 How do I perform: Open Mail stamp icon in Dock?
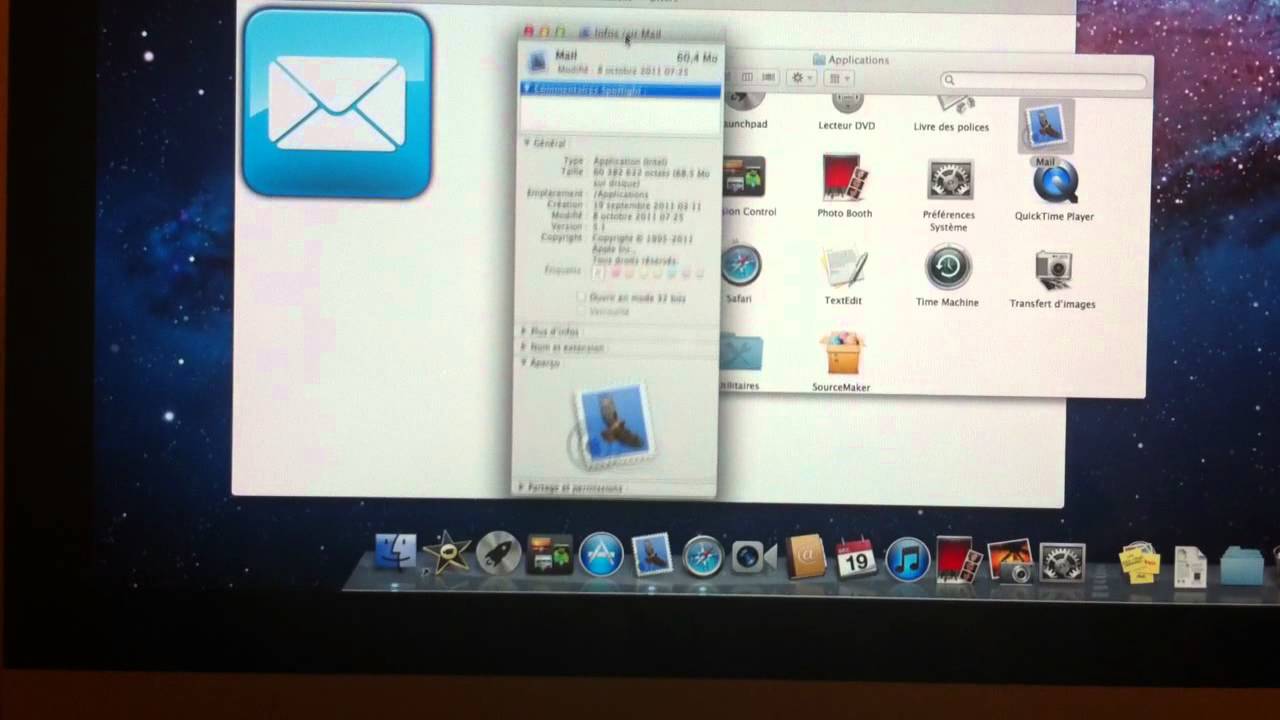652,554
